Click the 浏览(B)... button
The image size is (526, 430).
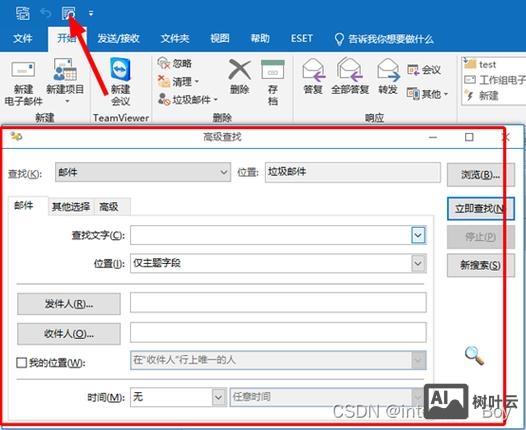(x=480, y=175)
